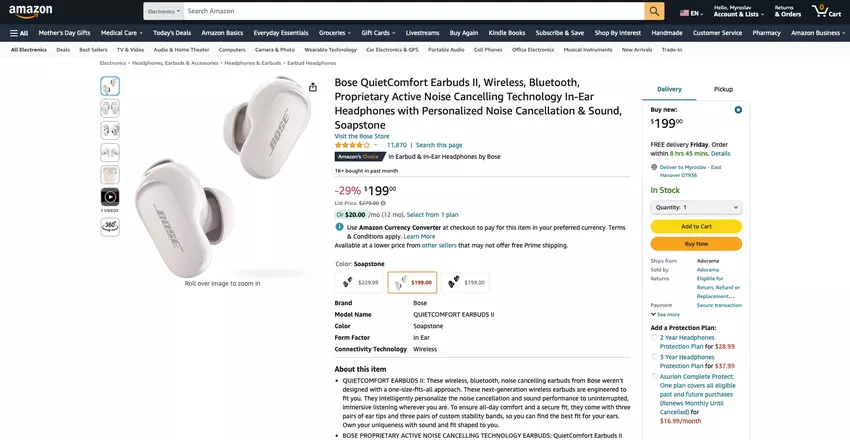This screenshot has height=440, width=850.
Task: Check the 3 Year Headphones Protection Plan
Action: click(x=654, y=357)
